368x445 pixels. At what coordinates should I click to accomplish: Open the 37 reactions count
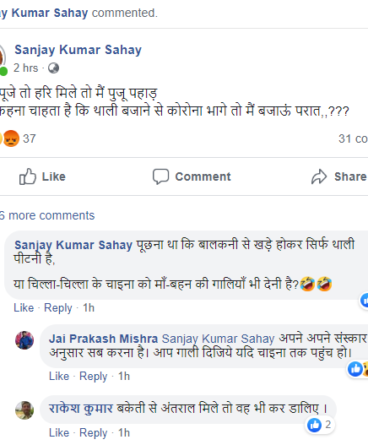[x=29, y=139]
